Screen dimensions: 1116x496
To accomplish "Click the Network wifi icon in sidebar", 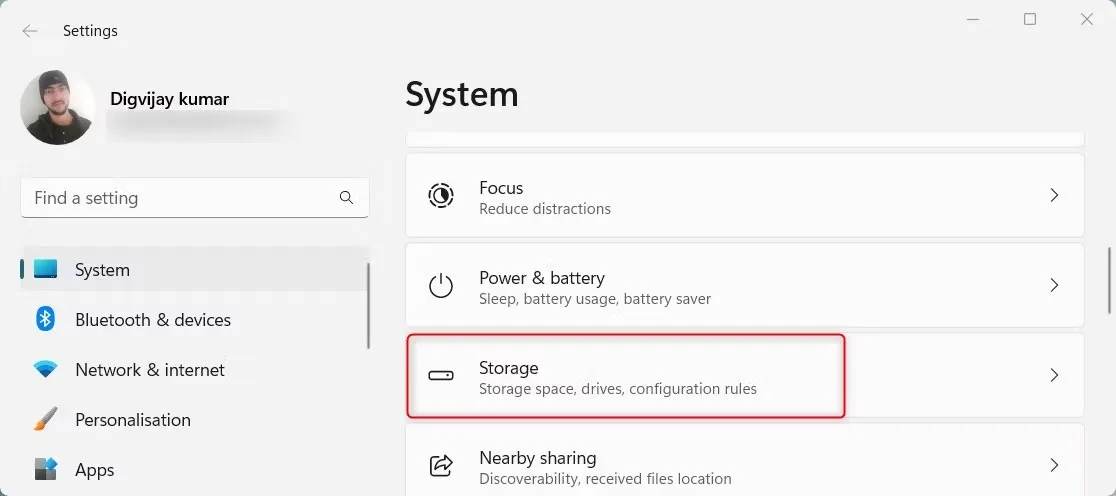I will [45, 369].
